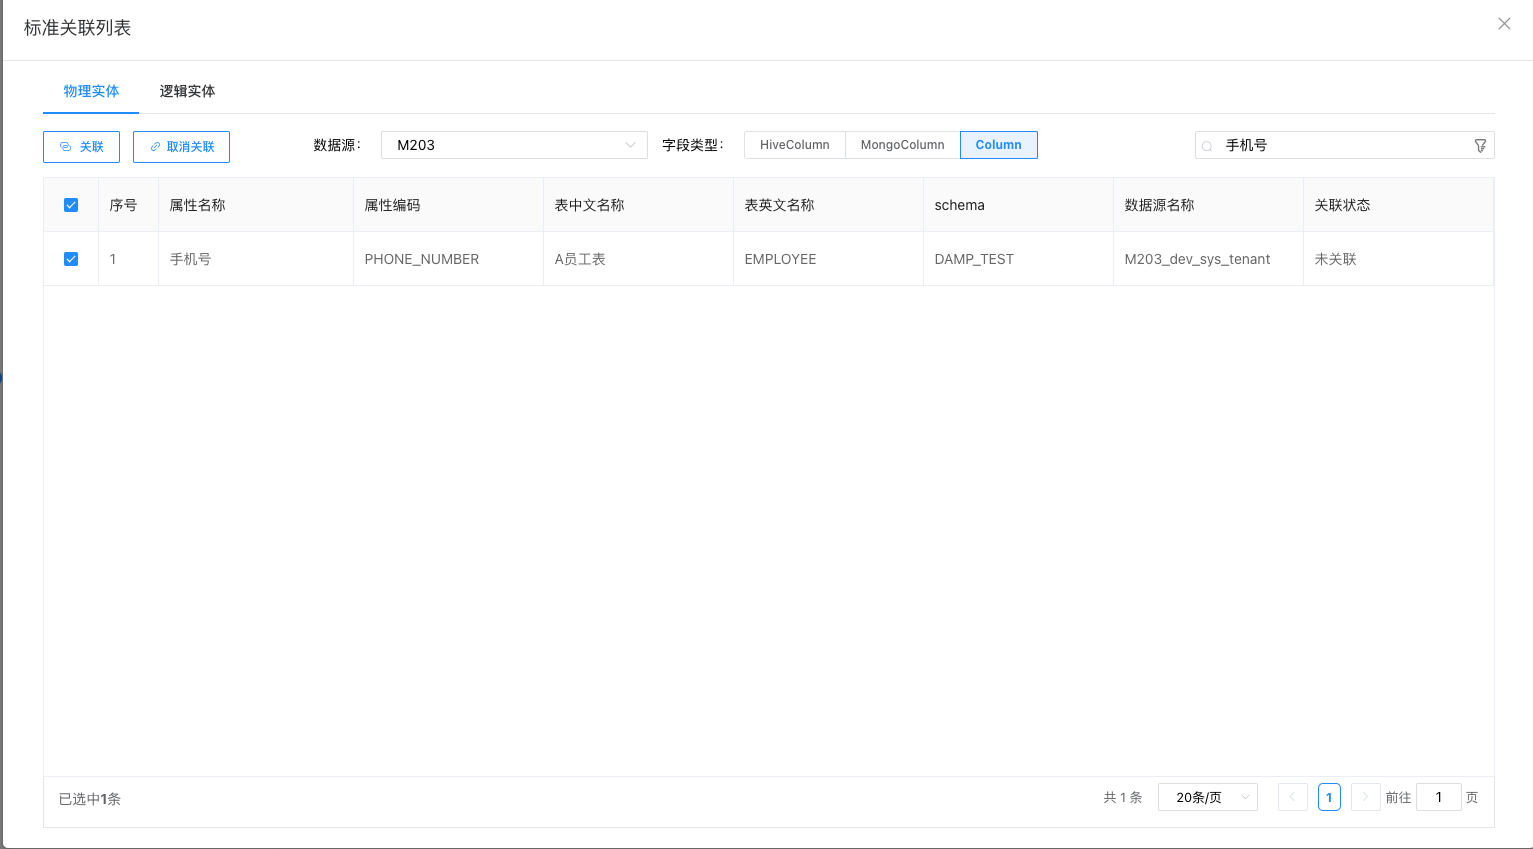Select MongoColumn field type

pos(902,145)
